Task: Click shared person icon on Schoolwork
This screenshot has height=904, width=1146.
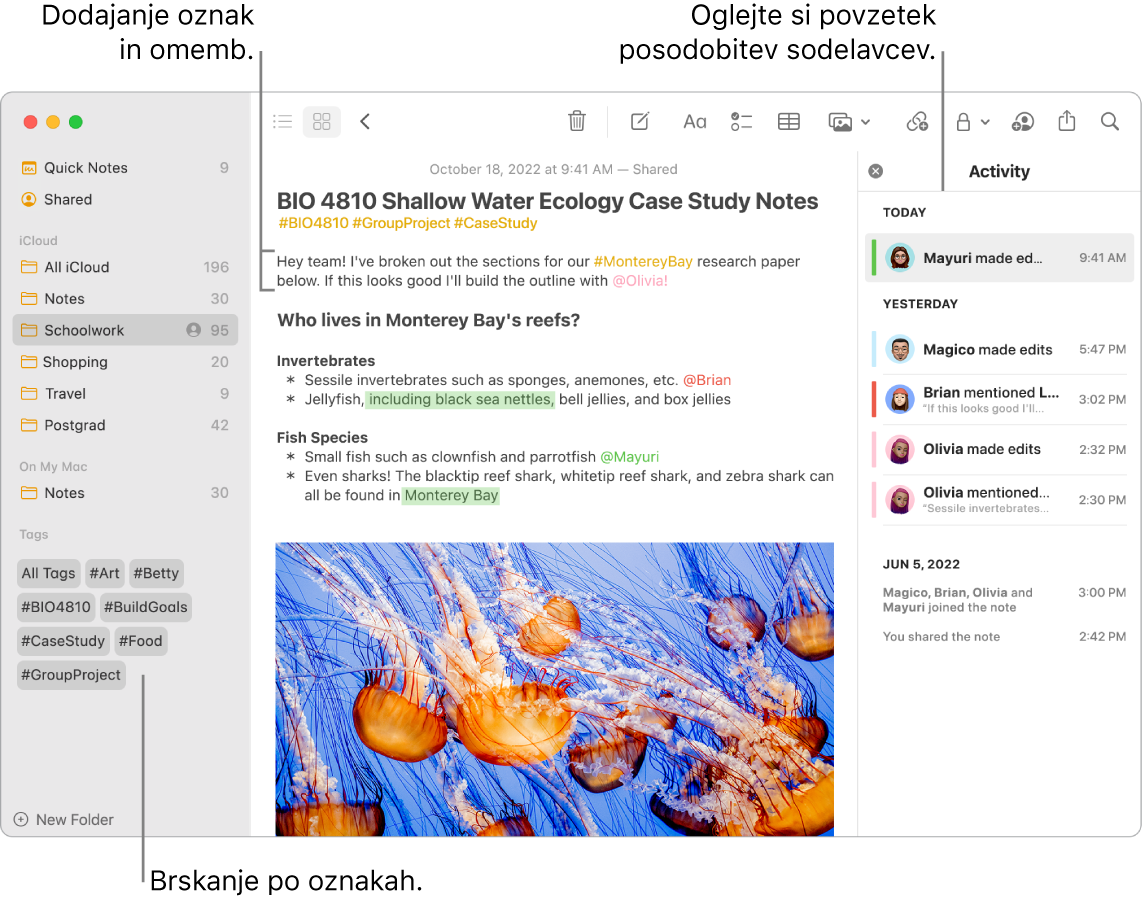Action: click(x=193, y=330)
